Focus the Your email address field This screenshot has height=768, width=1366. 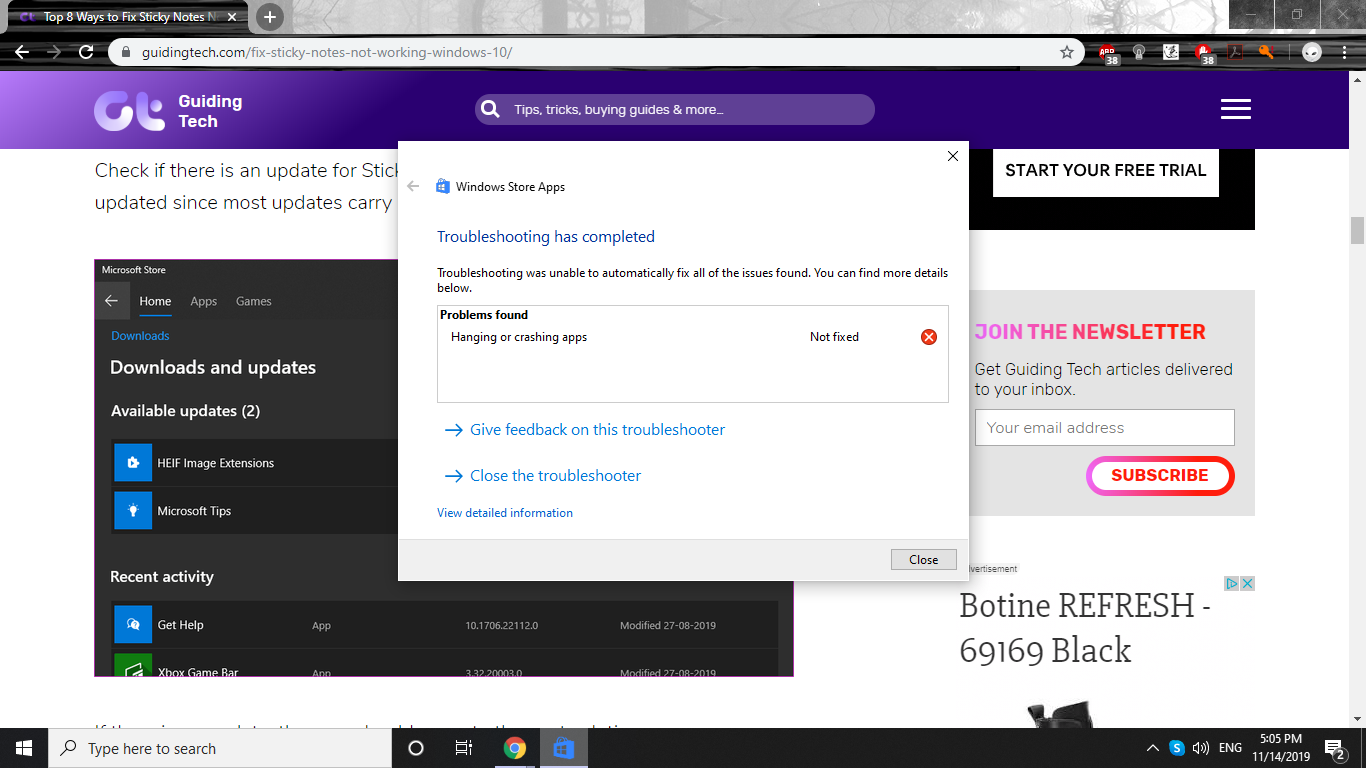(1105, 427)
